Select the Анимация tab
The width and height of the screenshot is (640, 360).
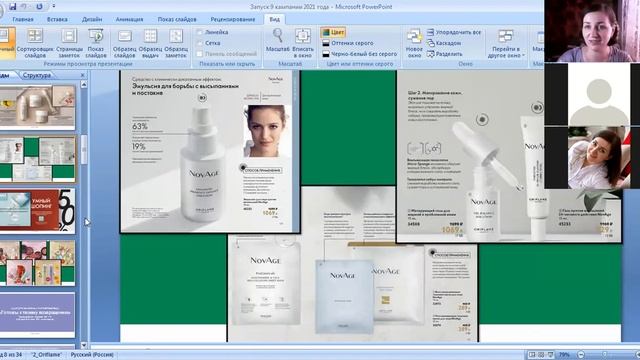click(x=129, y=19)
